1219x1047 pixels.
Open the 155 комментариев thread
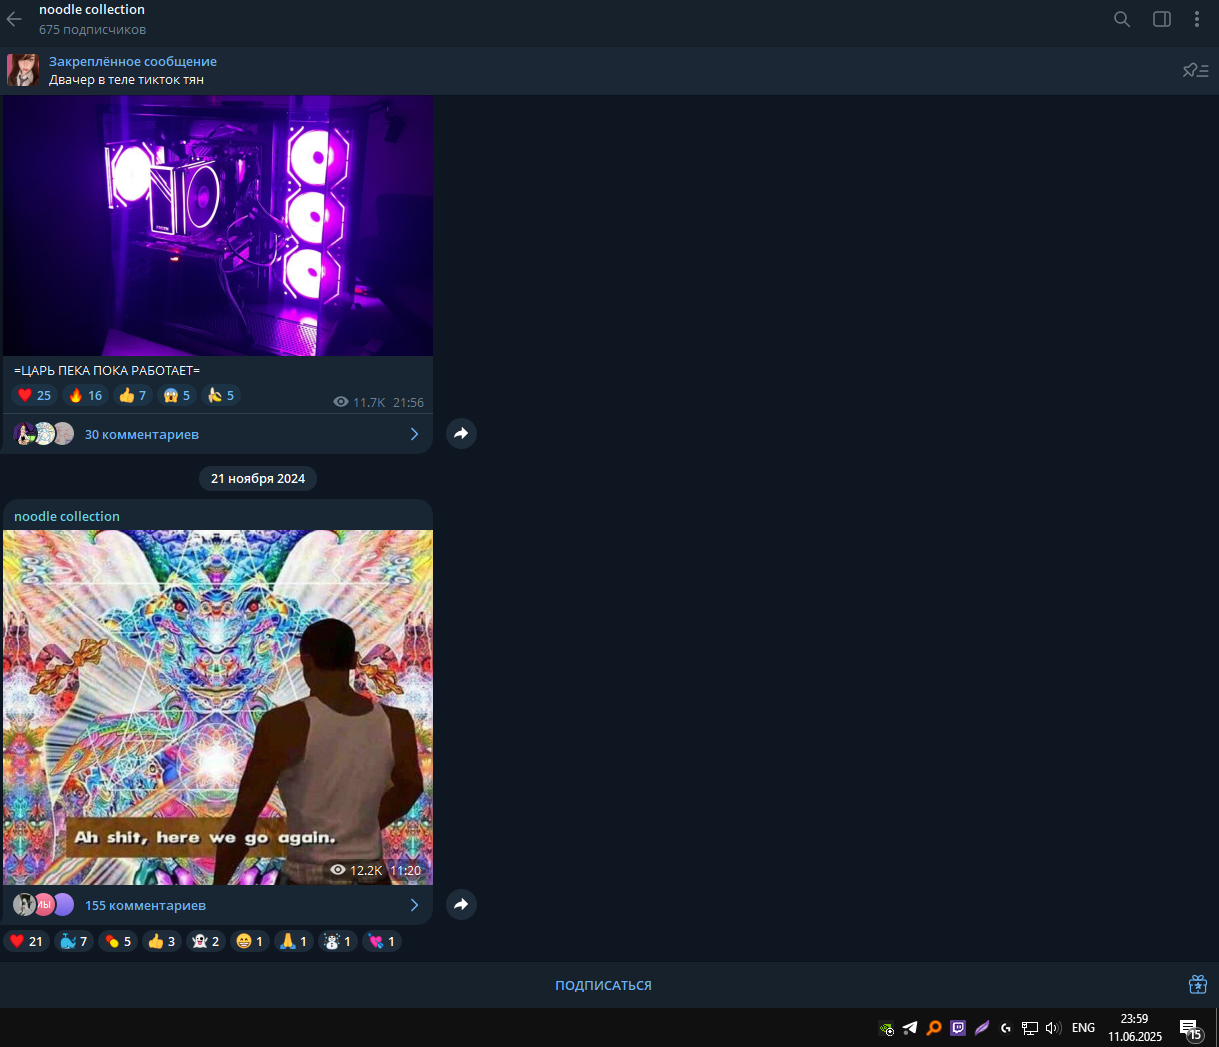(217, 905)
